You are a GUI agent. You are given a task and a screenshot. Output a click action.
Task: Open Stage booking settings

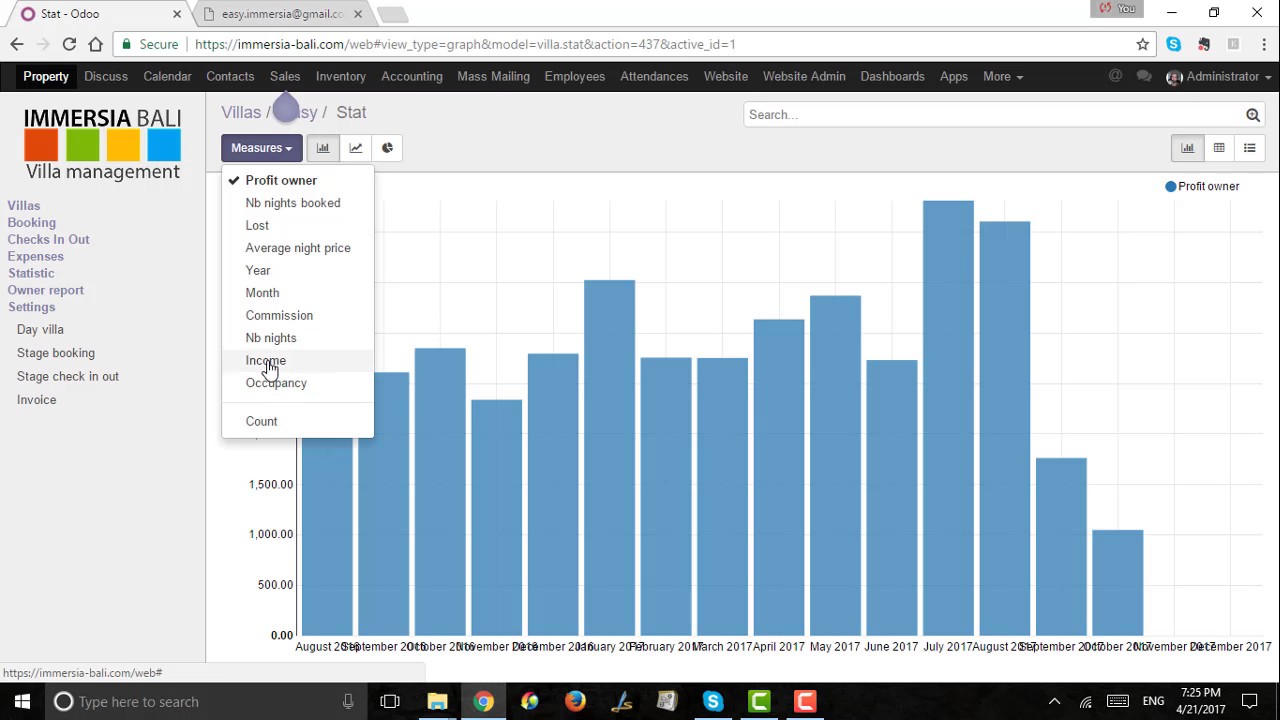tap(56, 353)
